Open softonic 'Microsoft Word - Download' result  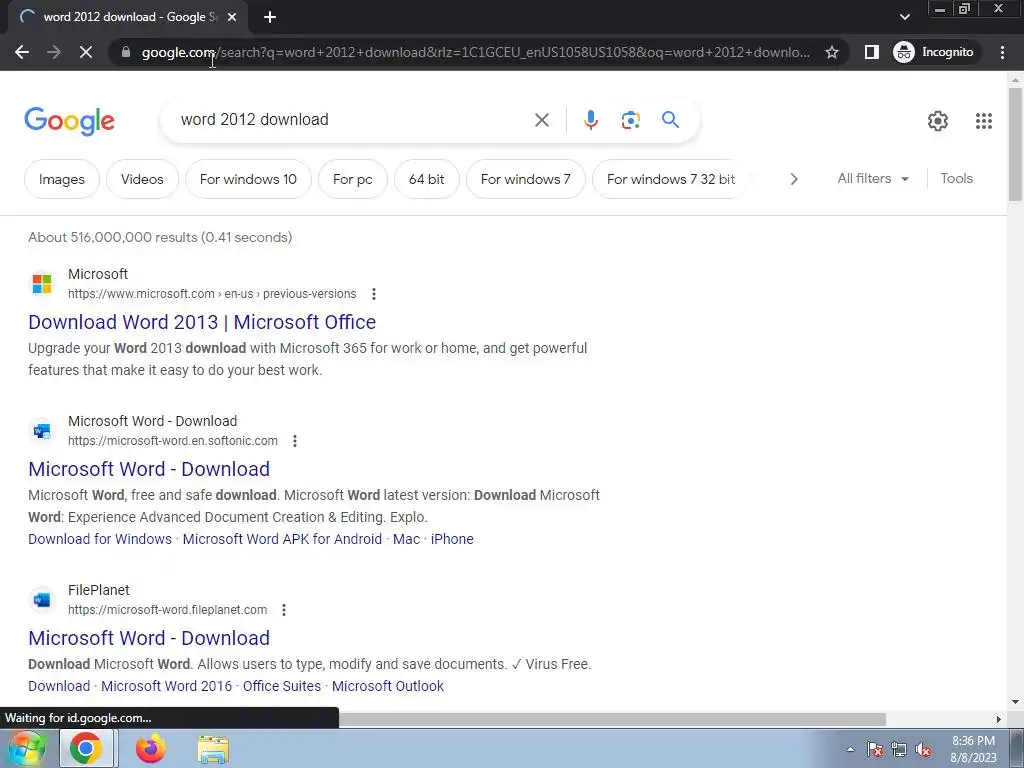pyautogui.click(x=149, y=469)
